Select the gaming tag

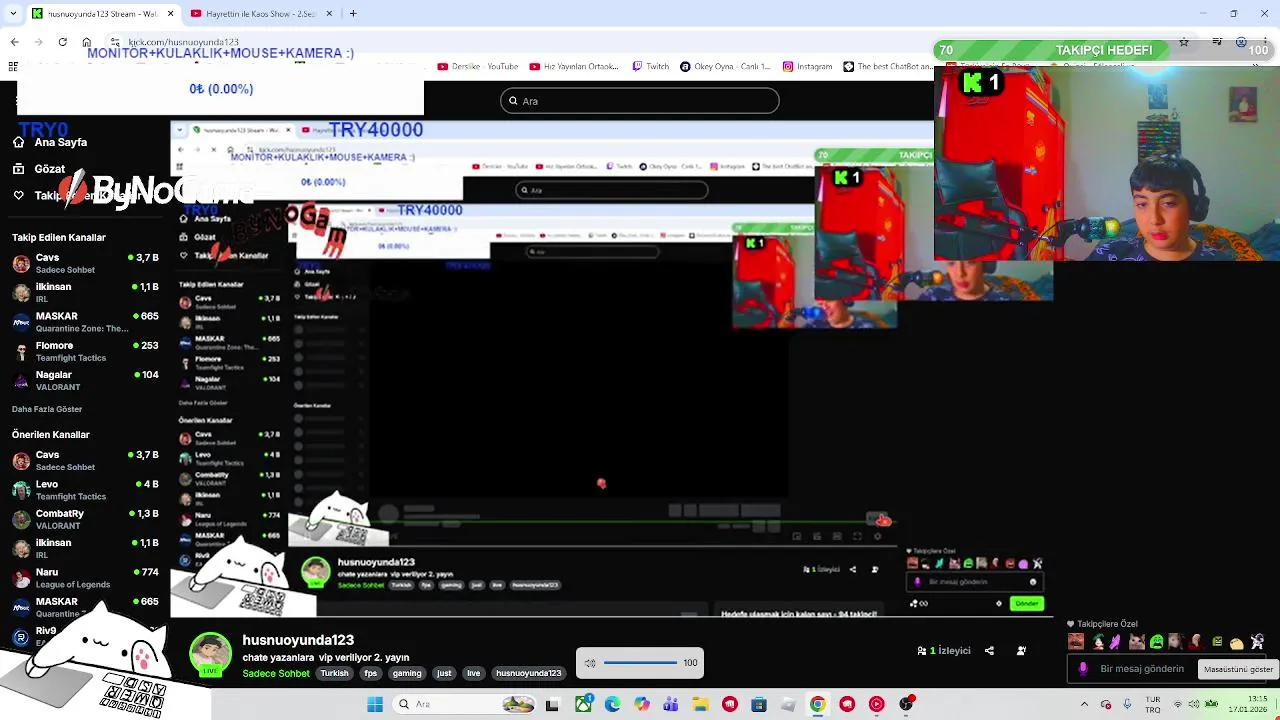click(407, 673)
